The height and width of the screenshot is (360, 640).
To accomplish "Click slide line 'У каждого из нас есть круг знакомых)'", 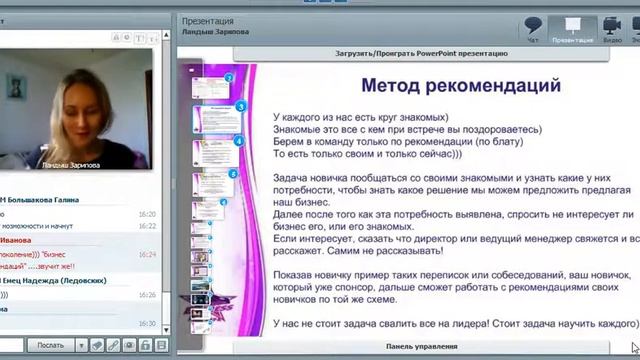I will (x=361, y=118).
